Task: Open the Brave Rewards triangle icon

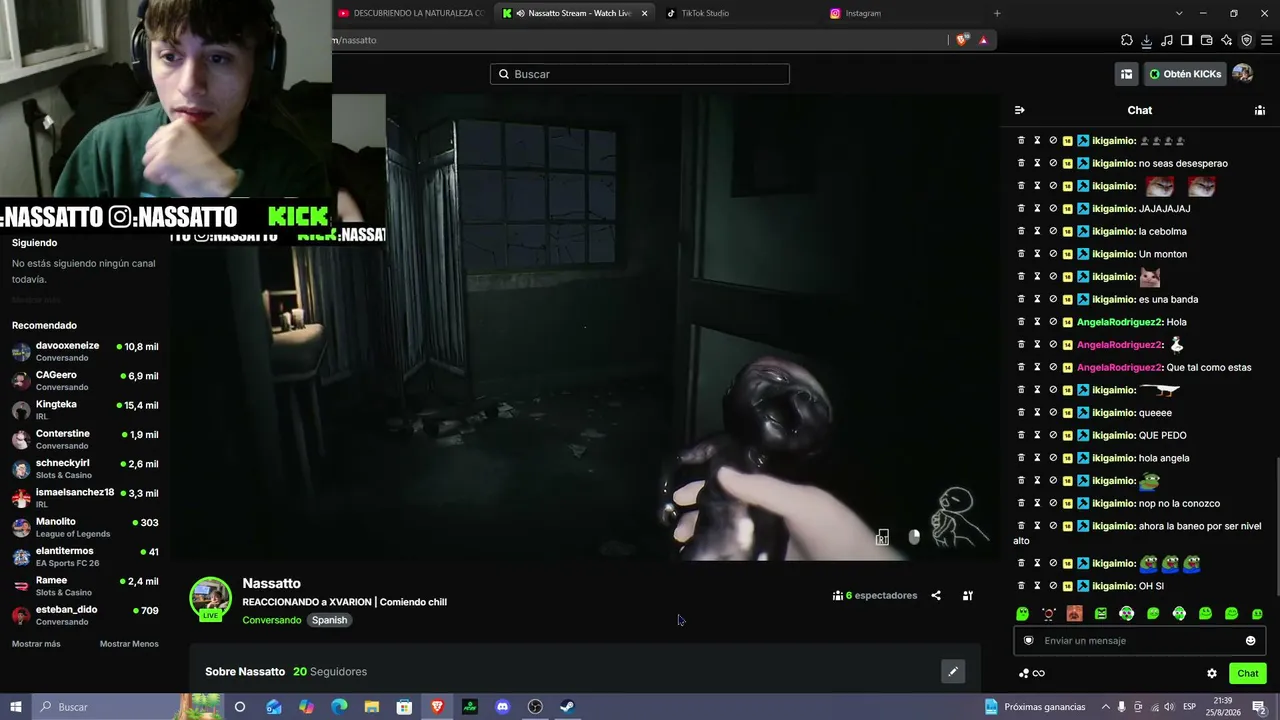Action: pos(983,40)
